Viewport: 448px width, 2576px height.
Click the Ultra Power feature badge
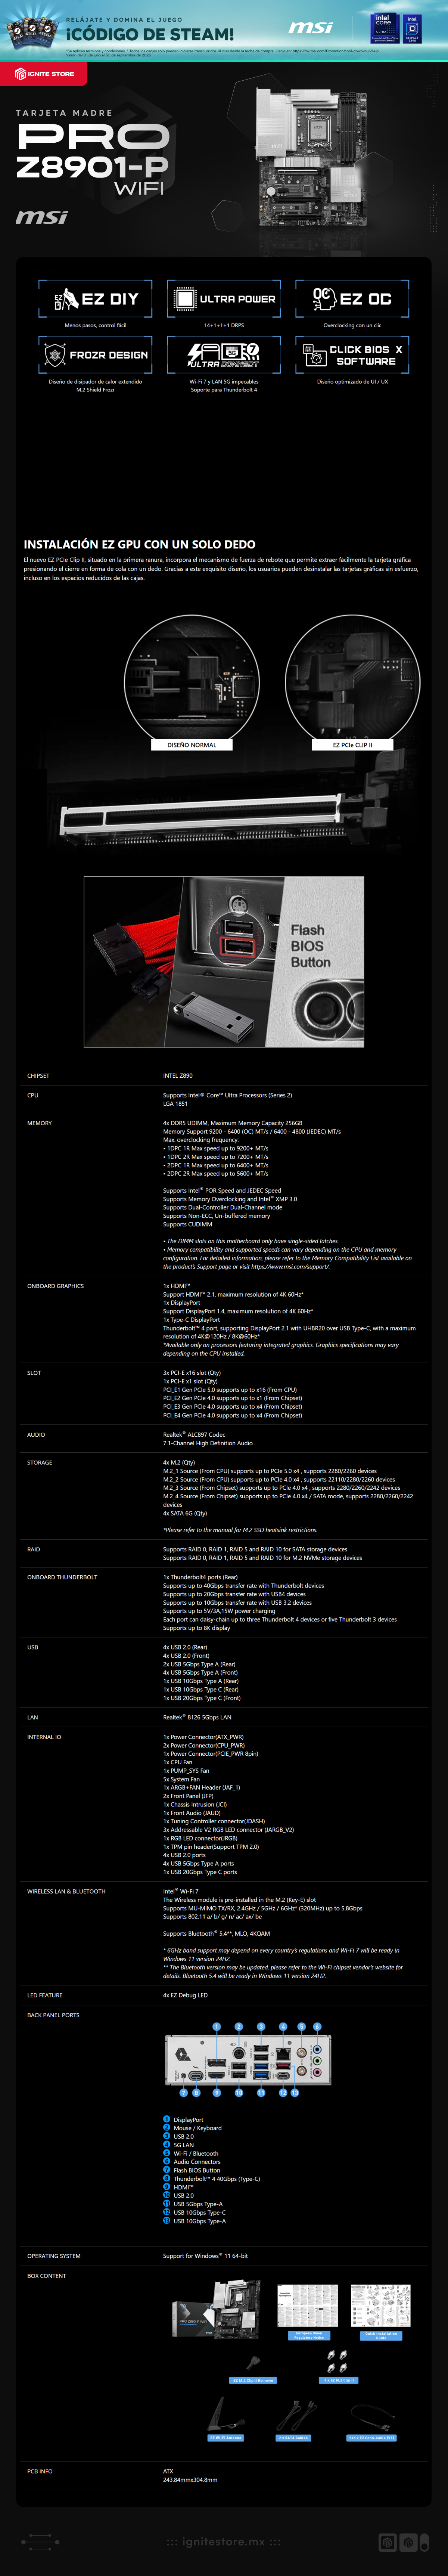coord(223,298)
